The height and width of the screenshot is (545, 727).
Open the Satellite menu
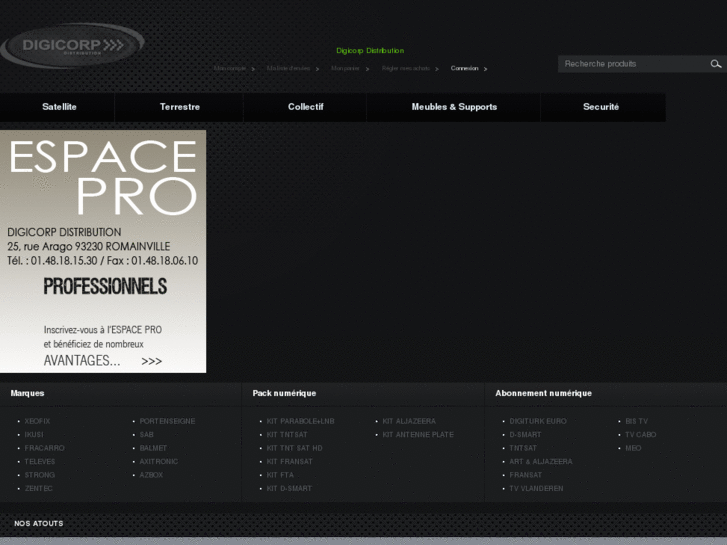click(59, 107)
